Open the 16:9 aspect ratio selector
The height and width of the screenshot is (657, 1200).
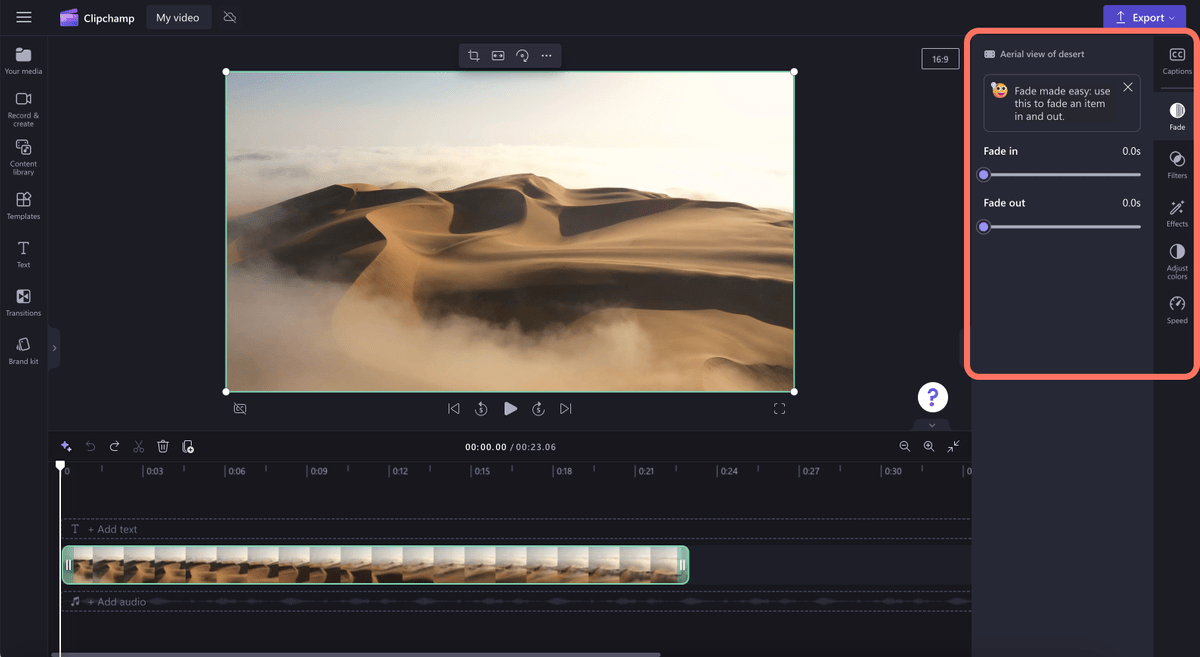coord(940,59)
